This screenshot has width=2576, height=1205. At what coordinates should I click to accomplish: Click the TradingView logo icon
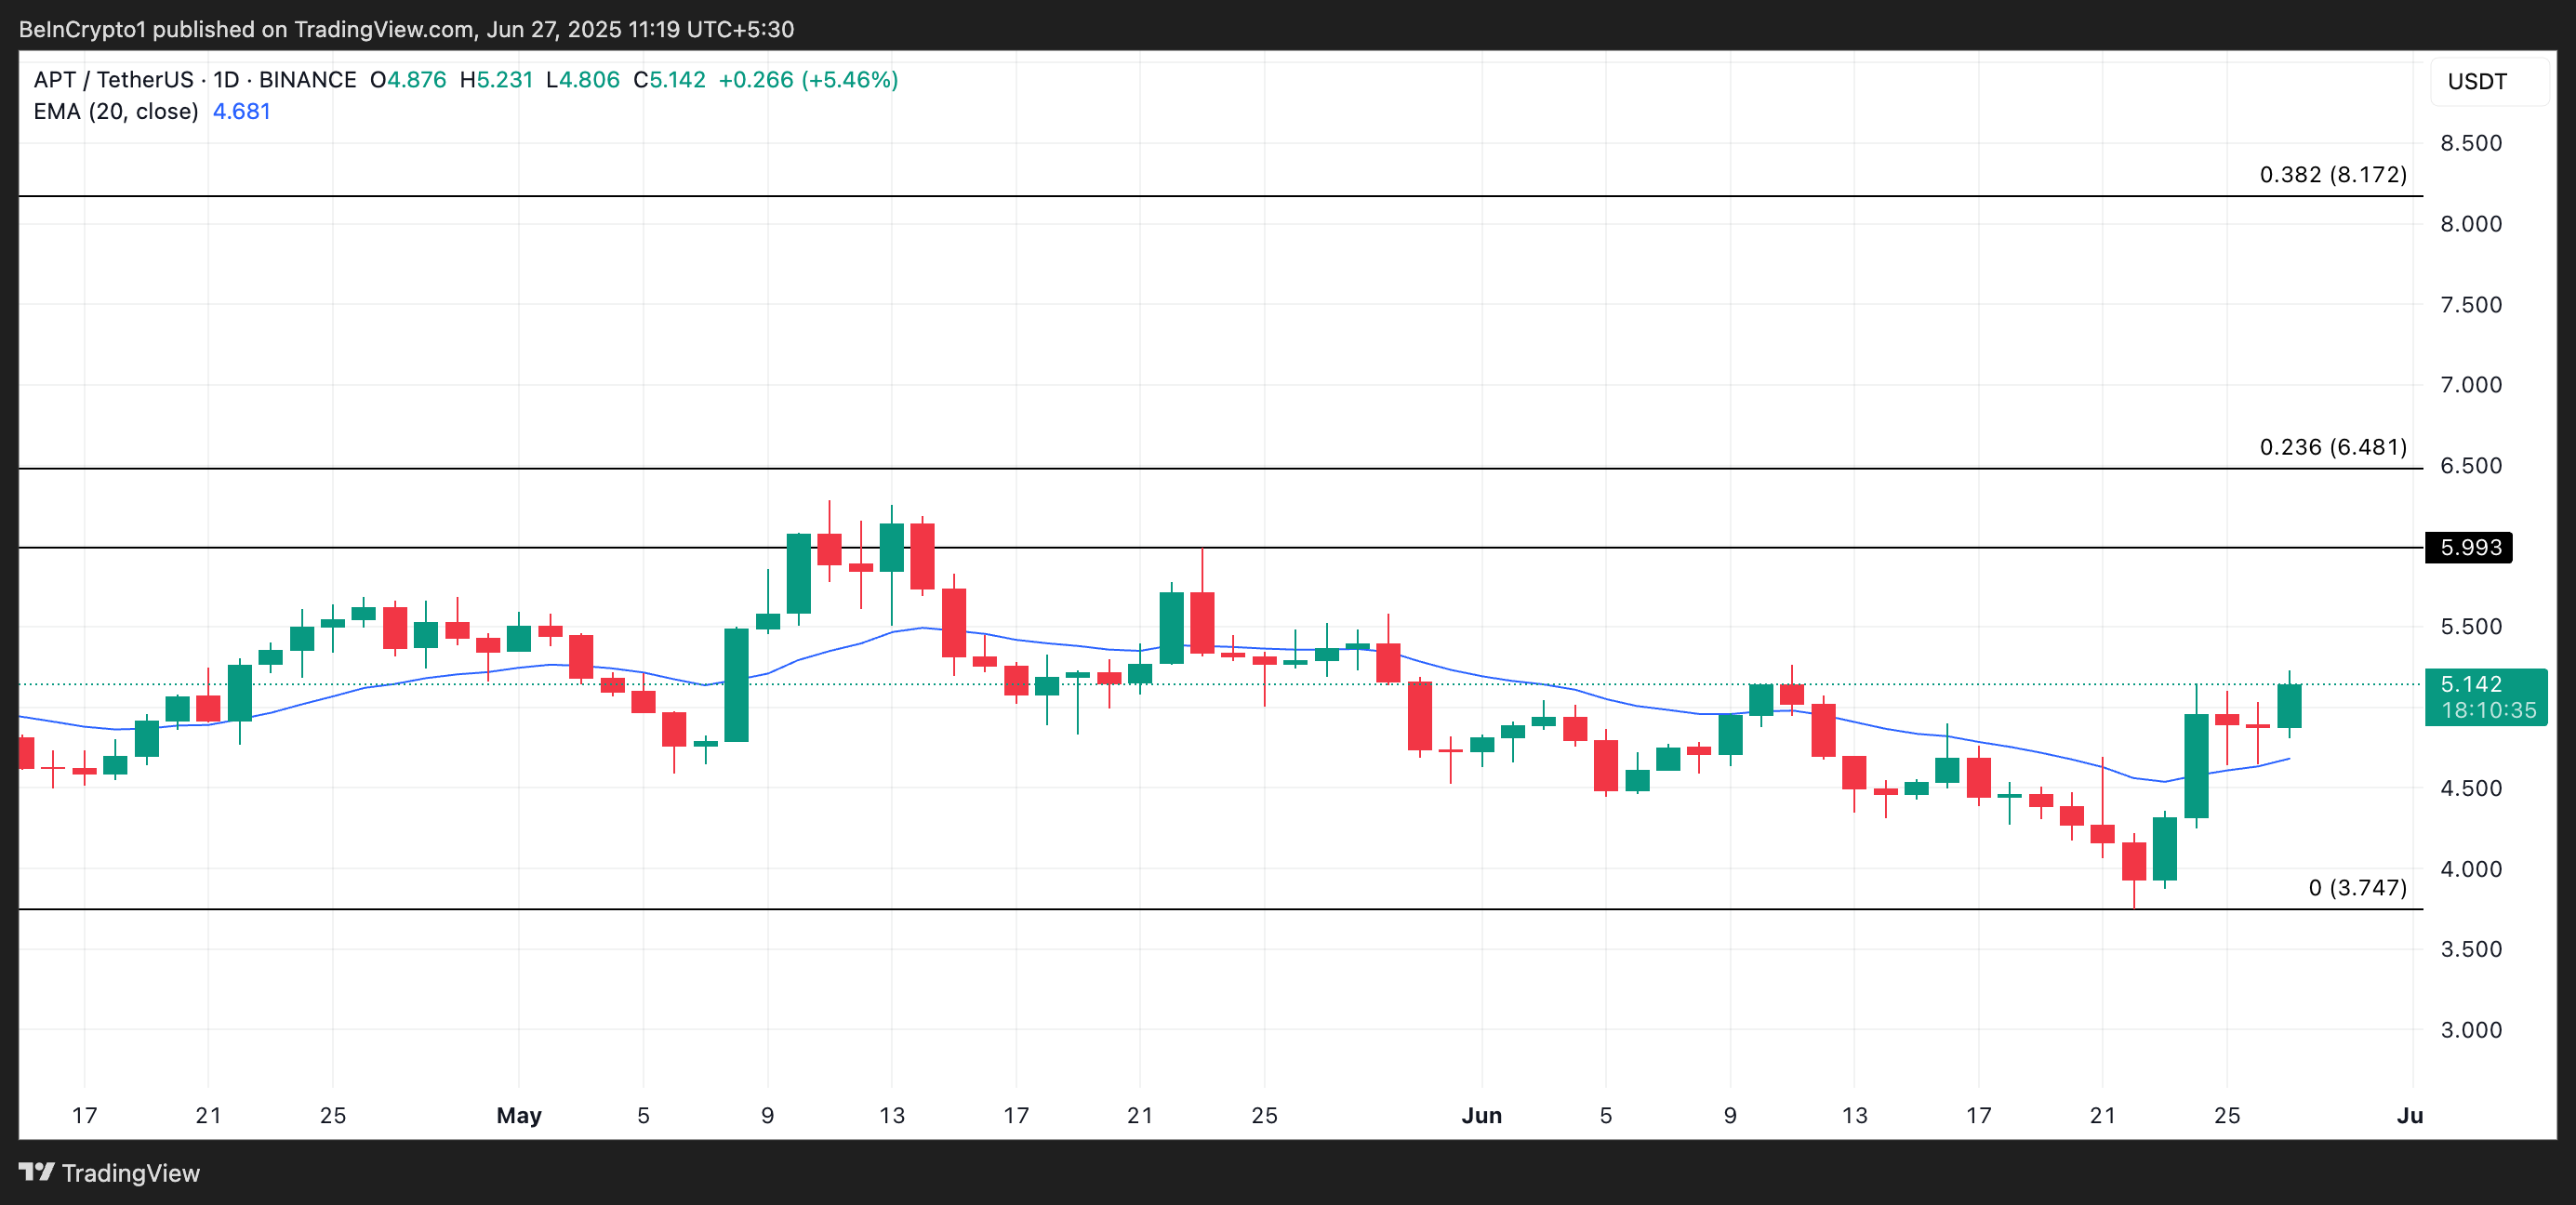coord(37,1172)
